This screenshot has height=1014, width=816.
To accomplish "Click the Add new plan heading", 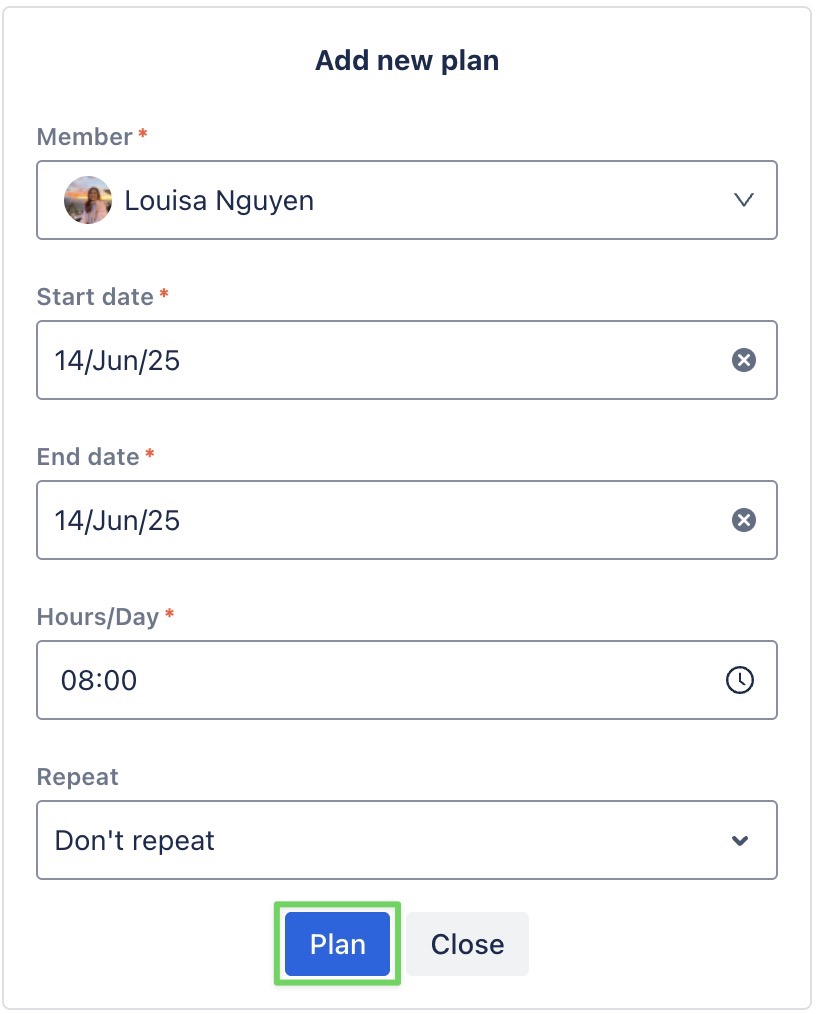I will (407, 60).
